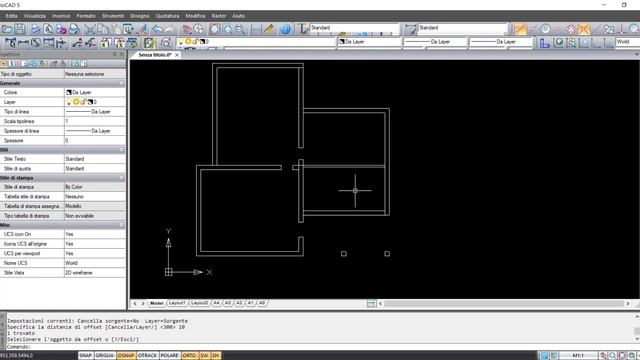640x360 pixels.
Task: Click the Undo arrow icon
Action: point(157,29)
